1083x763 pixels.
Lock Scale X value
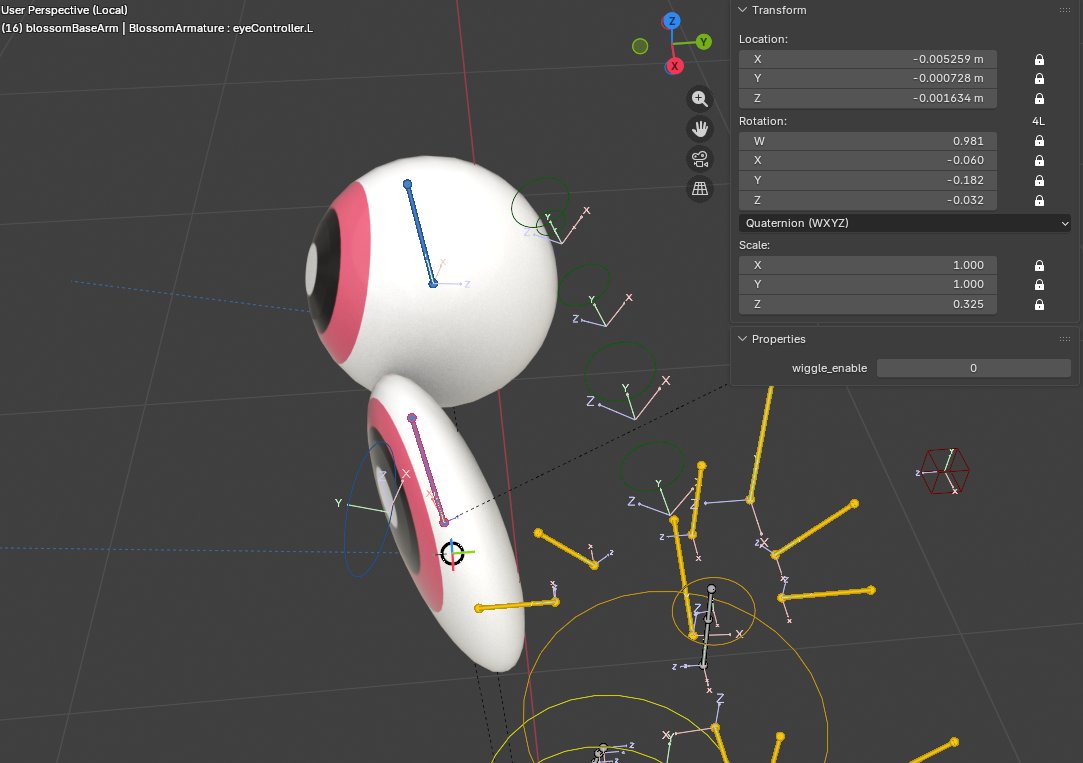click(x=1039, y=265)
